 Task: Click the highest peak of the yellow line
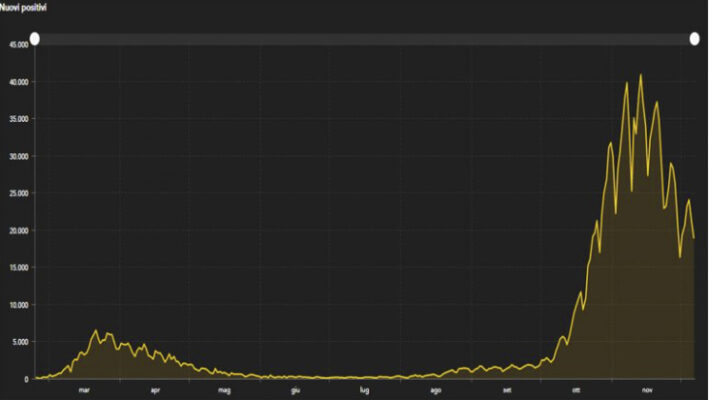[x=641, y=75]
